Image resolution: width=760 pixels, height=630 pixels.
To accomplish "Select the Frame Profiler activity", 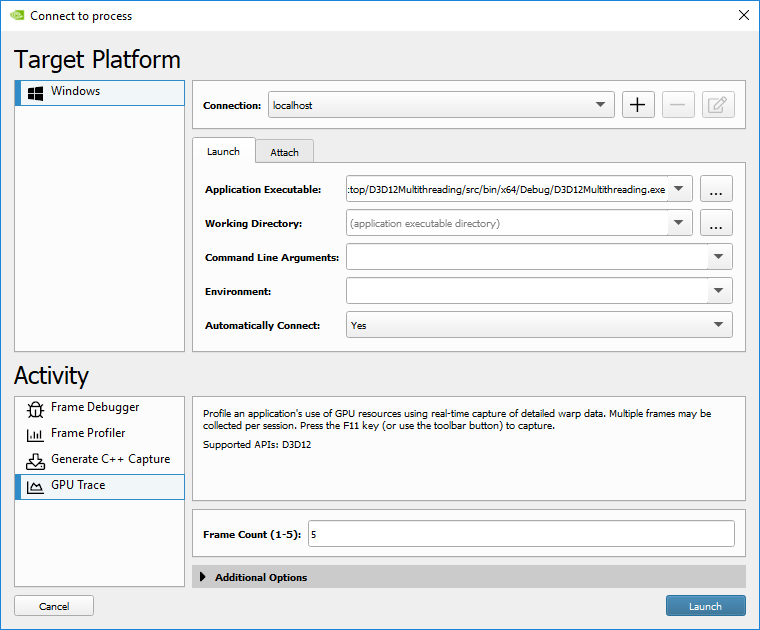I will [88, 434].
